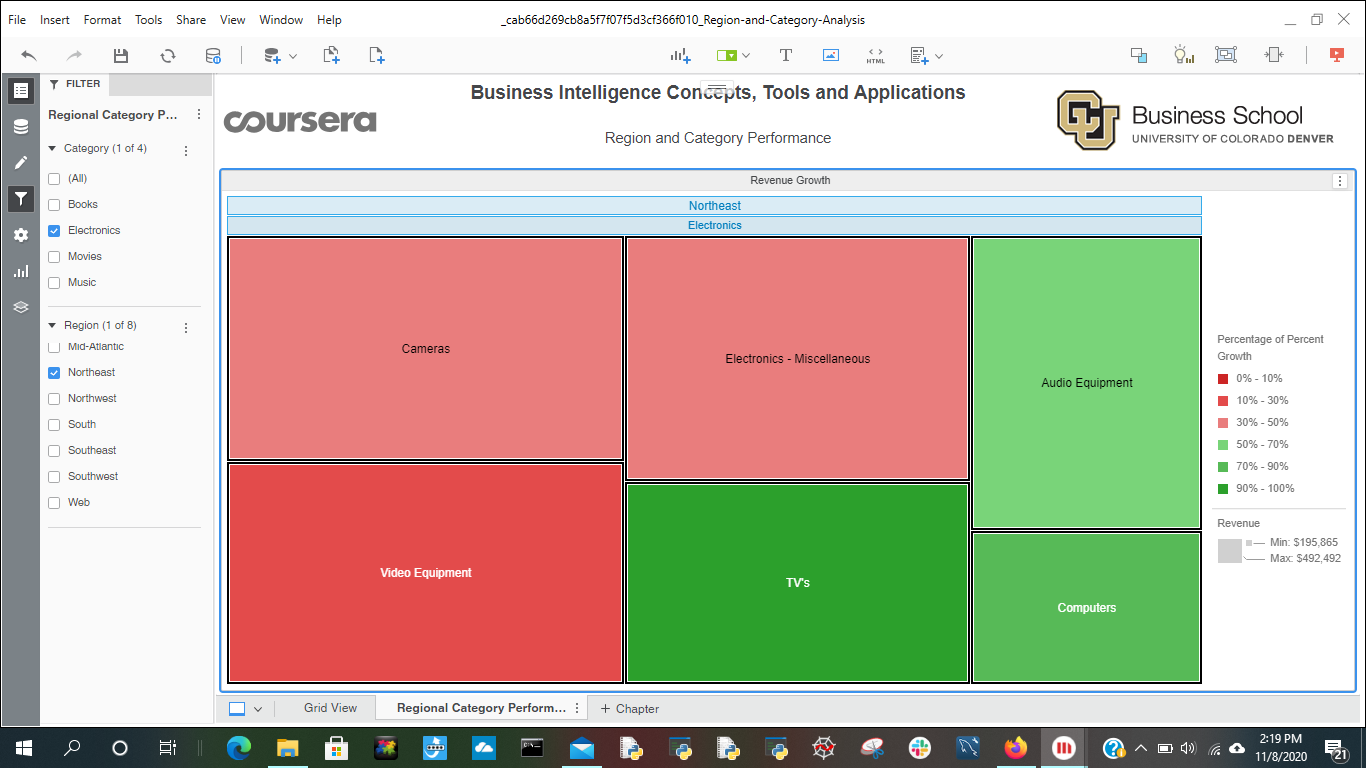Check the Books category checkbox
Image resolution: width=1366 pixels, height=768 pixels.
coord(55,205)
